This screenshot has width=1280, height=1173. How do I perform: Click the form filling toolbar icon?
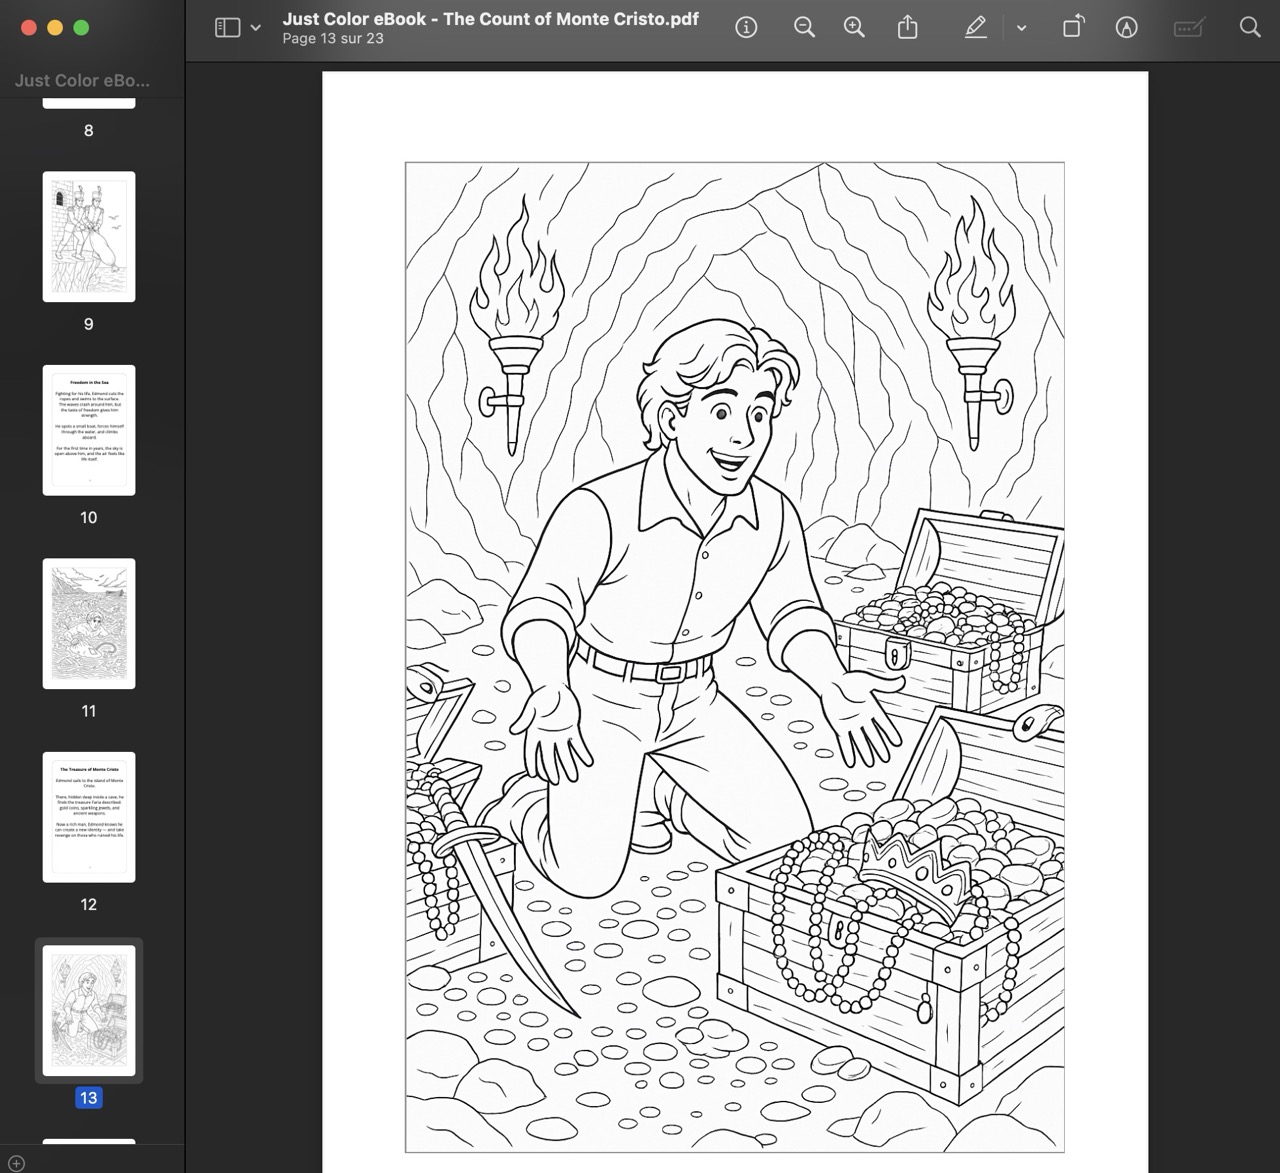pos(1188,28)
